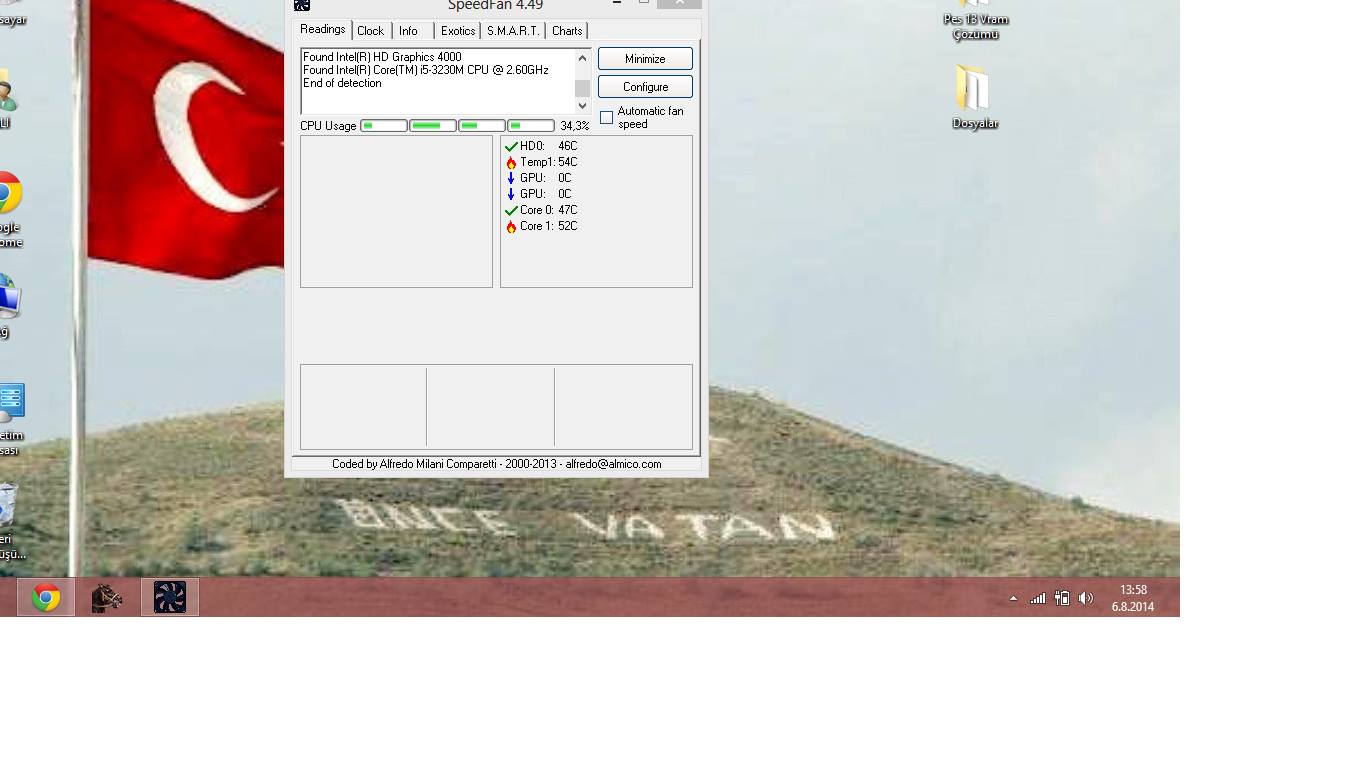Click the 'Coded by Alfredo Milani Comparetti' status bar
This screenshot has height=768, width=1366.
[497, 464]
